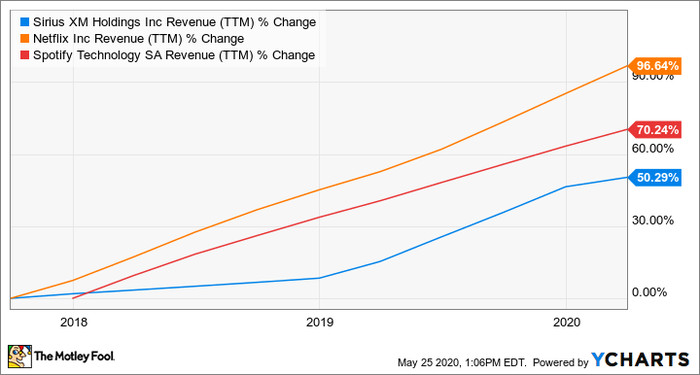Click the orange 96.64% value flag
The width and height of the screenshot is (700, 375).
click(654, 66)
